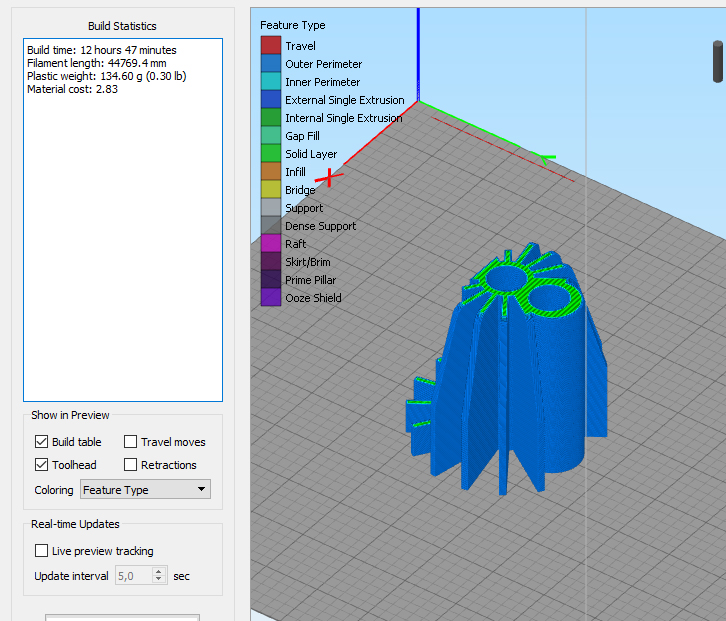The height and width of the screenshot is (621, 726).
Task: Click the Internal Single Extrusion swatch
Action: 271,118
